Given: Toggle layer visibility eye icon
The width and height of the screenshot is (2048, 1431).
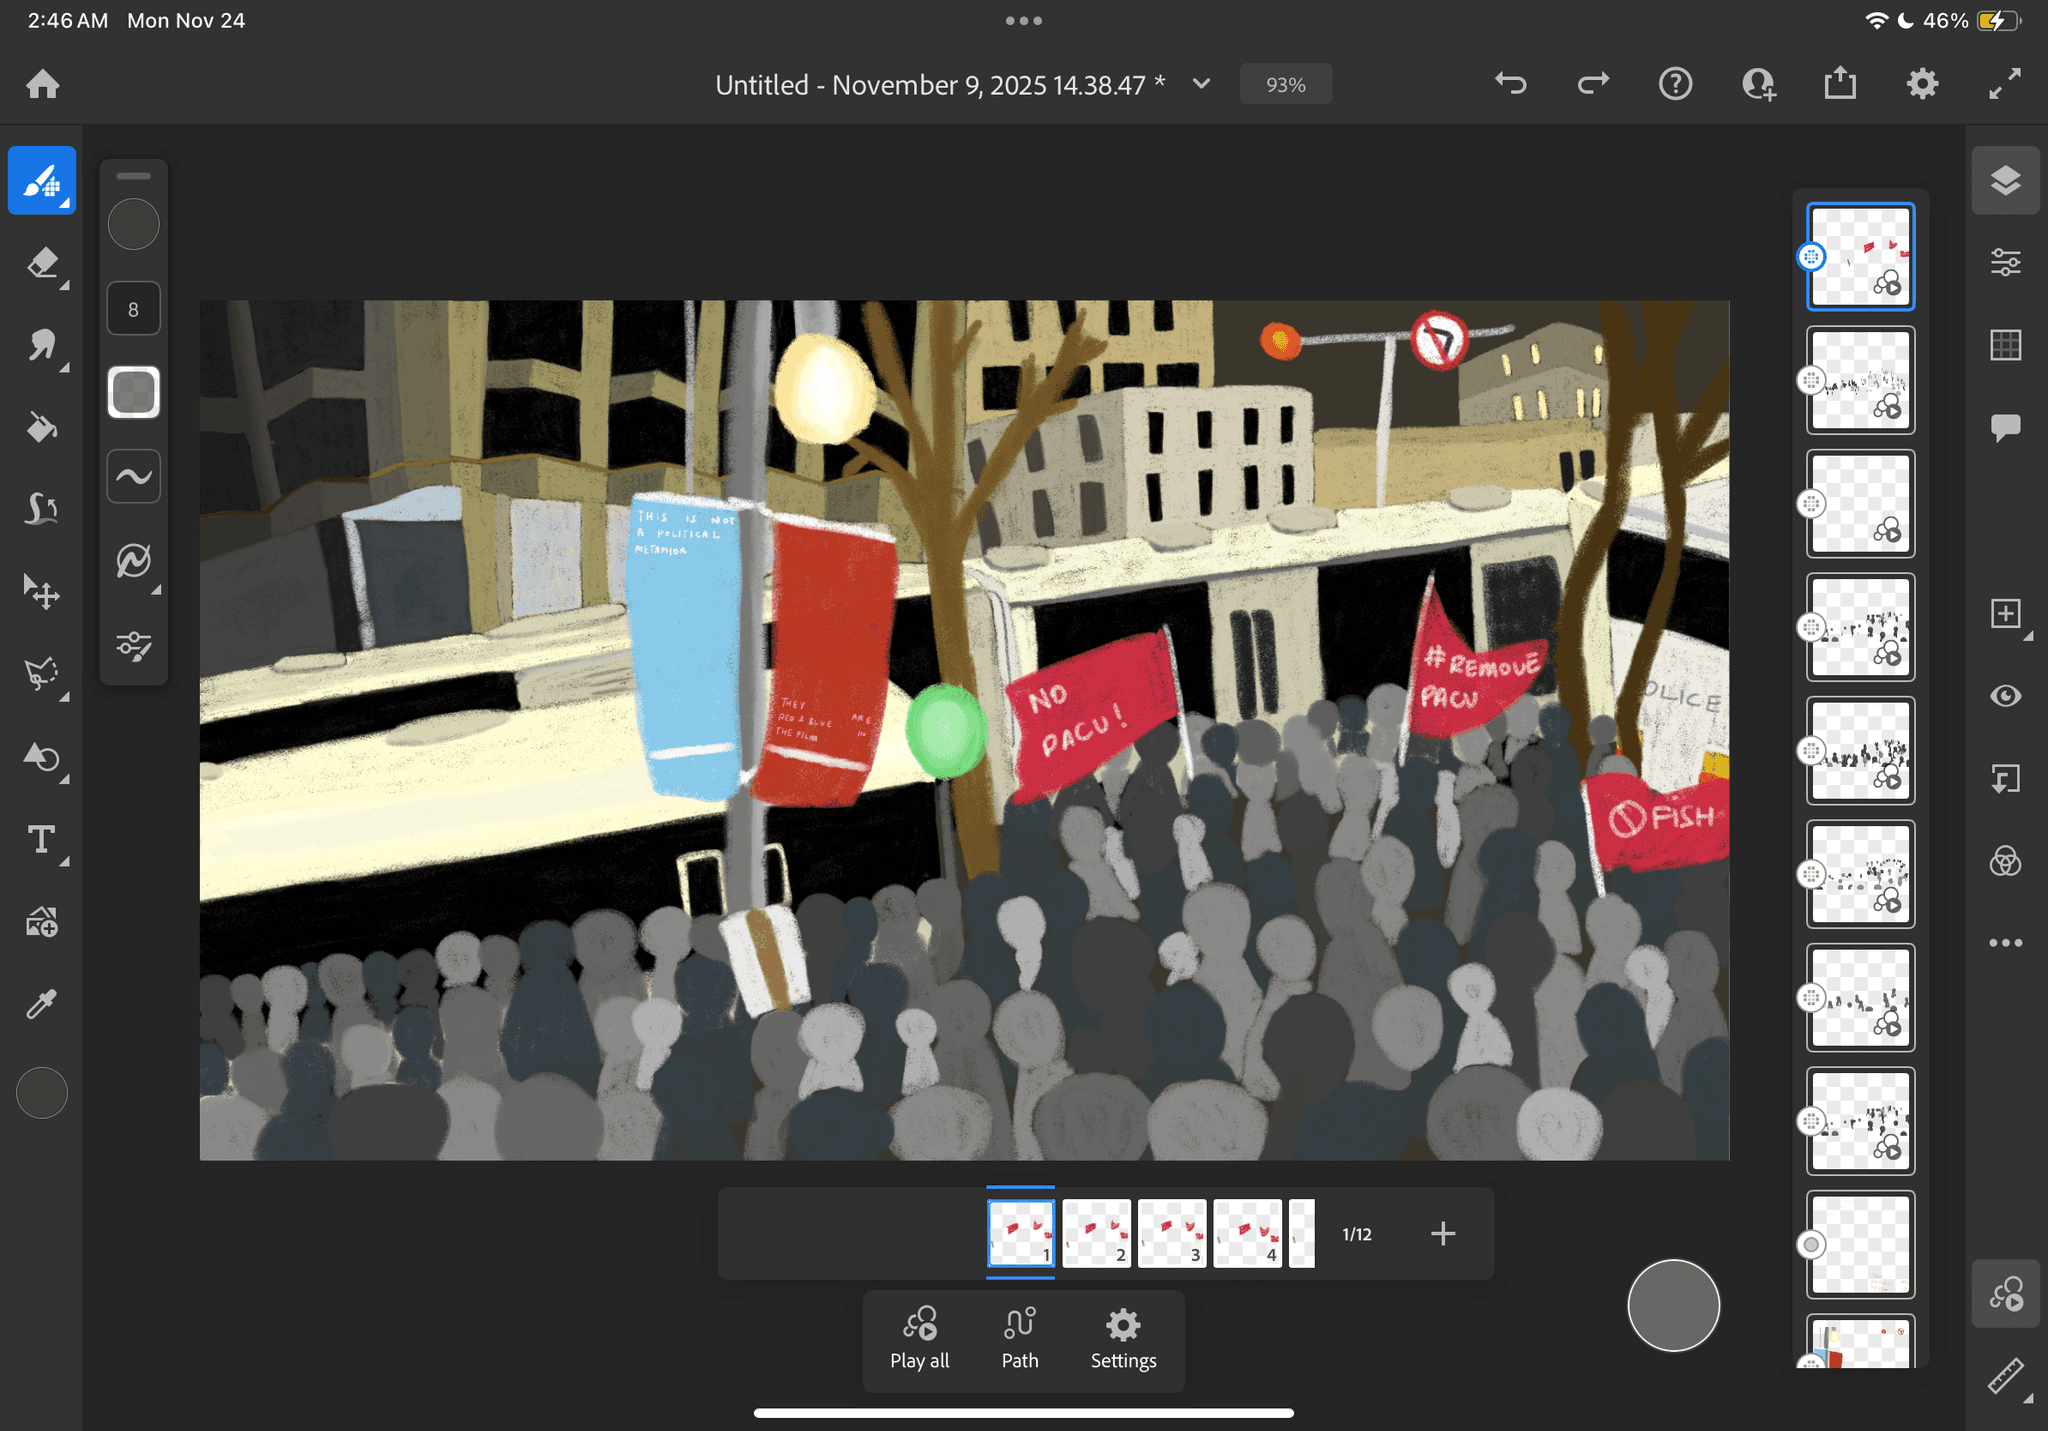Looking at the screenshot, I should click(x=2005, y=696).
